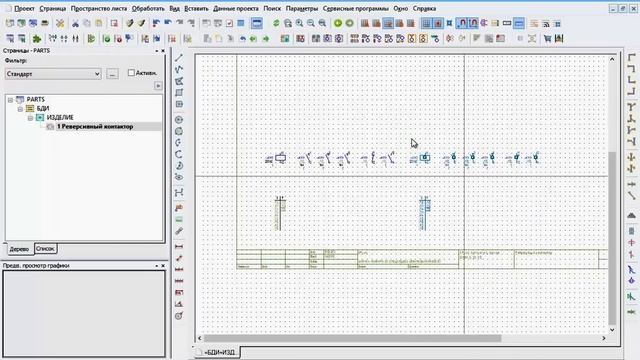Toggle snap-to-grid button with red dot

click(438, 23)
